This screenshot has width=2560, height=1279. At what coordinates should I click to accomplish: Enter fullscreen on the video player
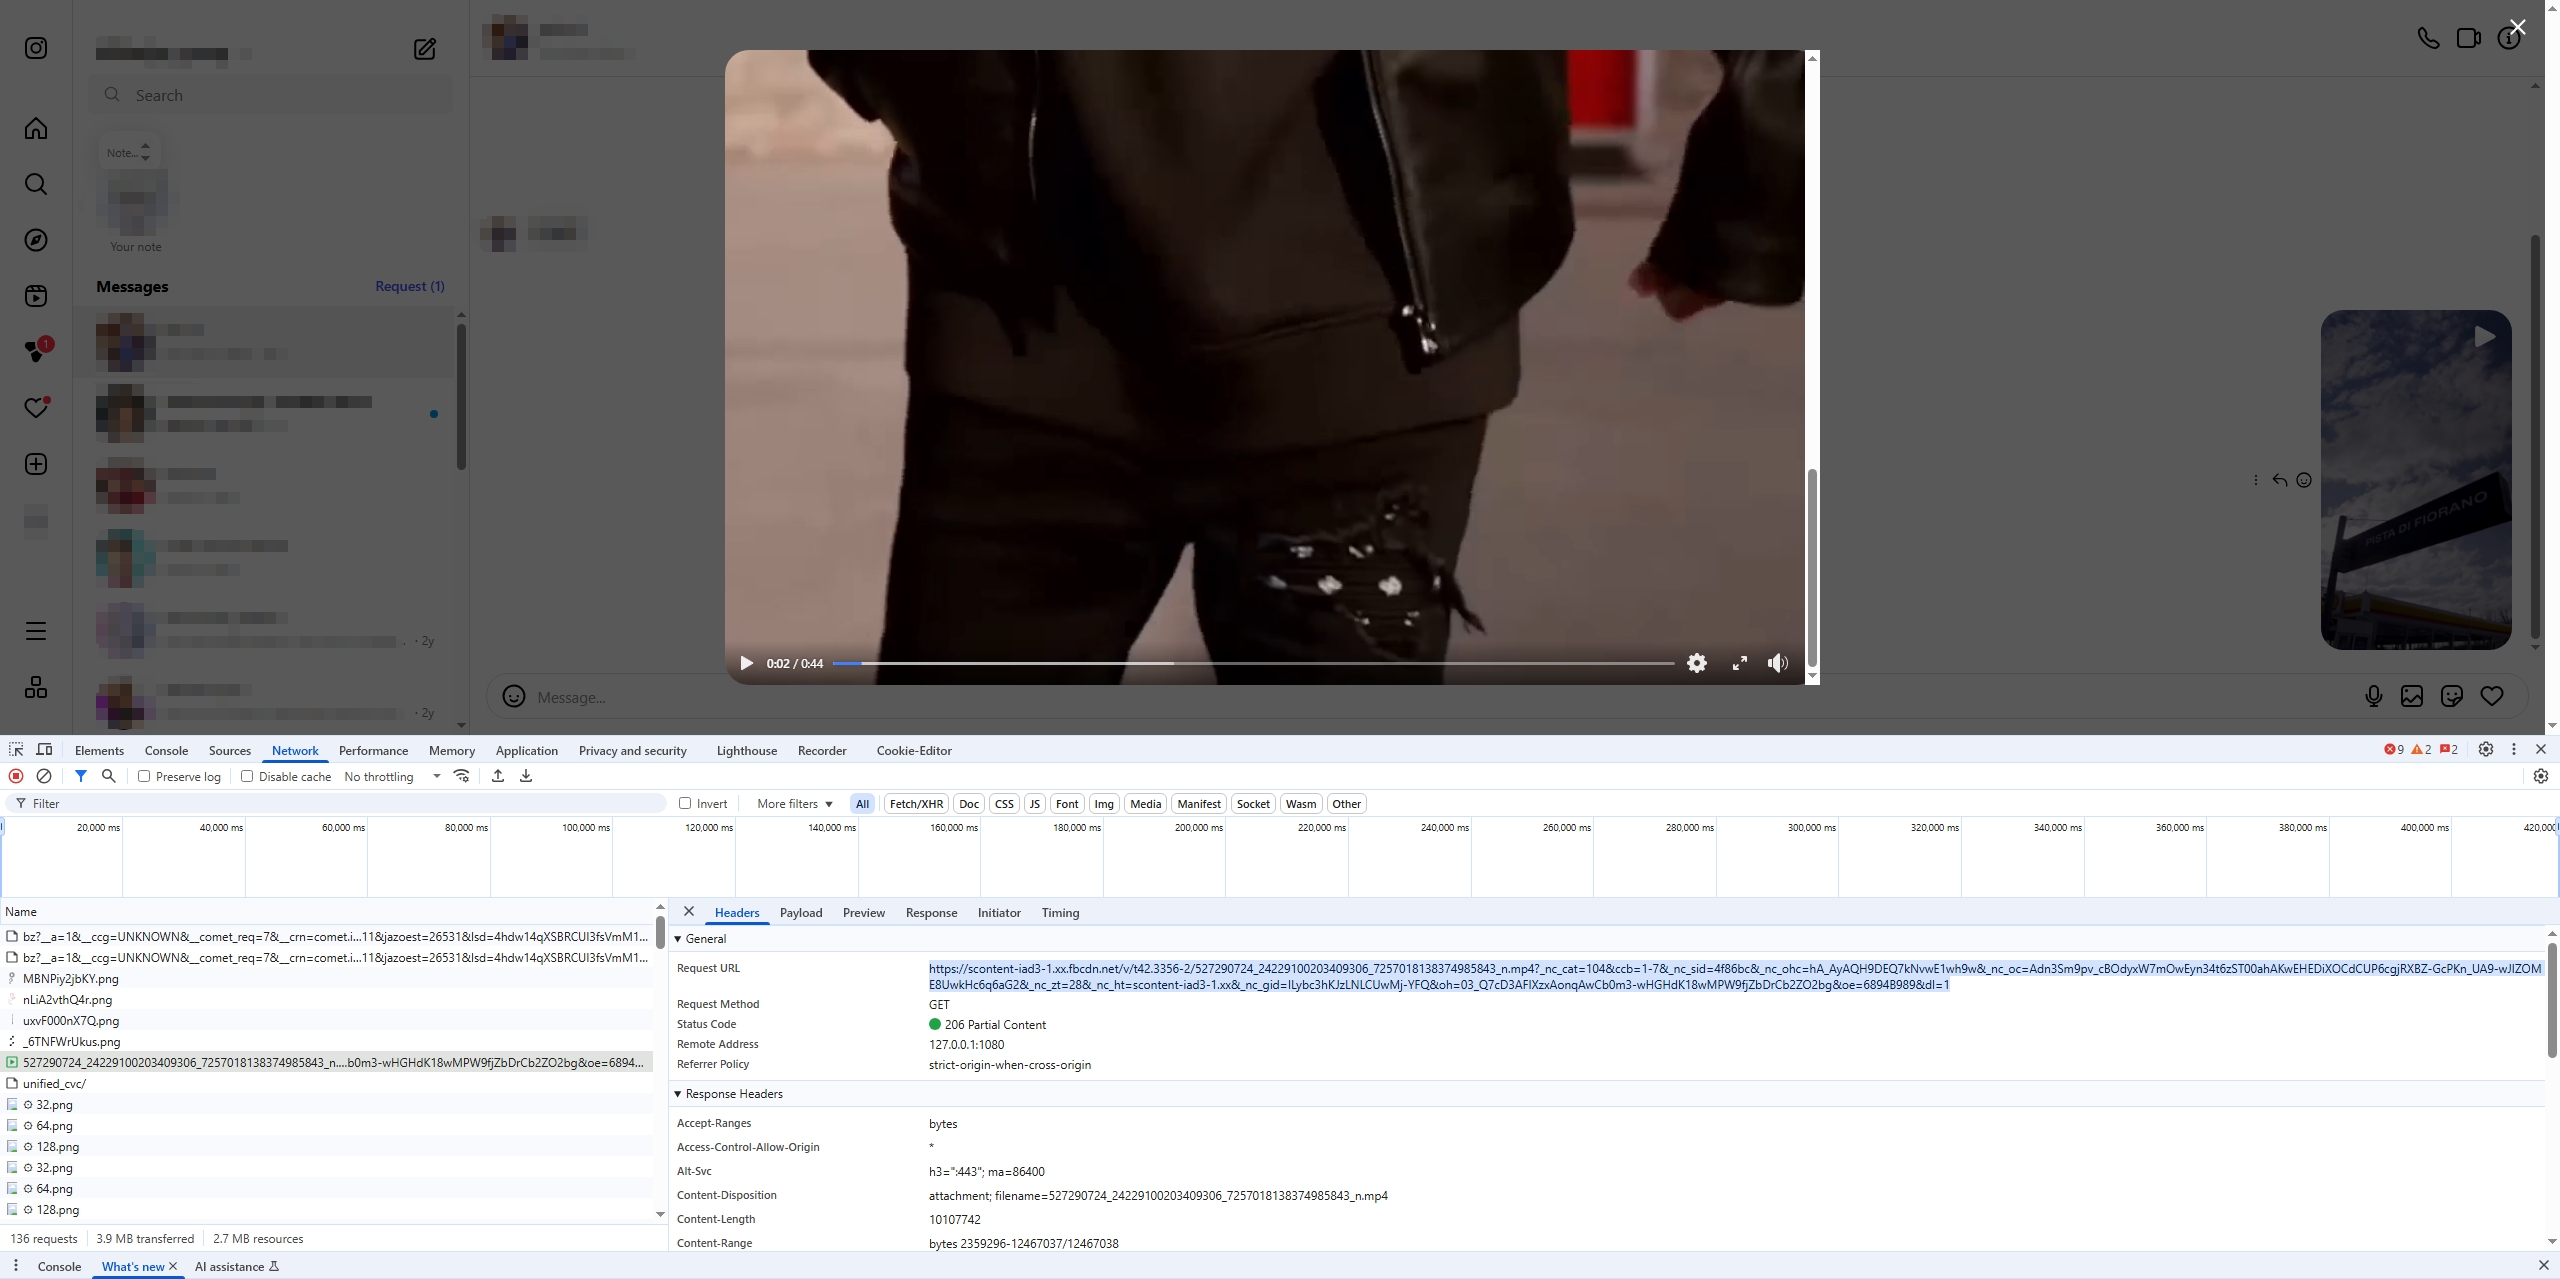1740,663
